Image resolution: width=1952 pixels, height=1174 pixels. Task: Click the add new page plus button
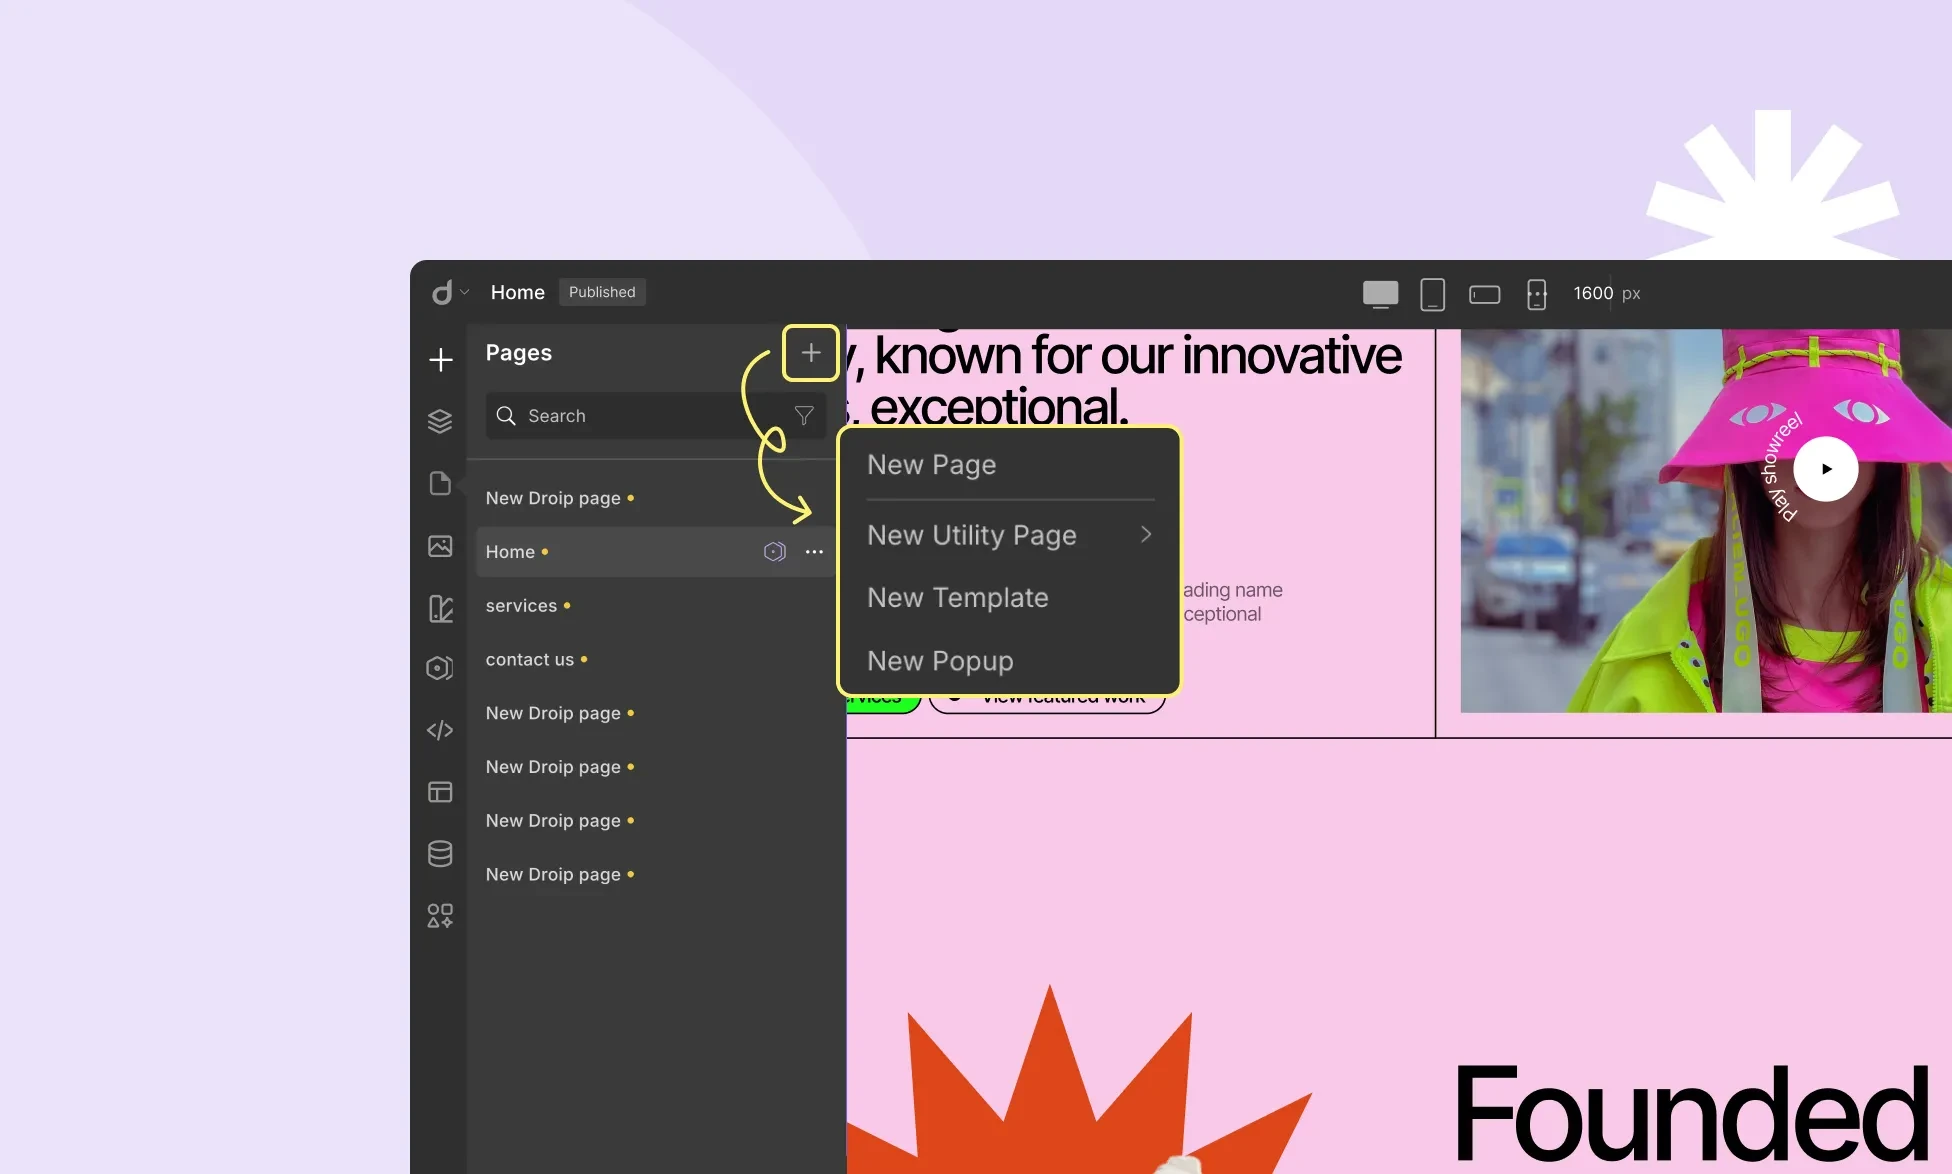click(x=811, y=353)
